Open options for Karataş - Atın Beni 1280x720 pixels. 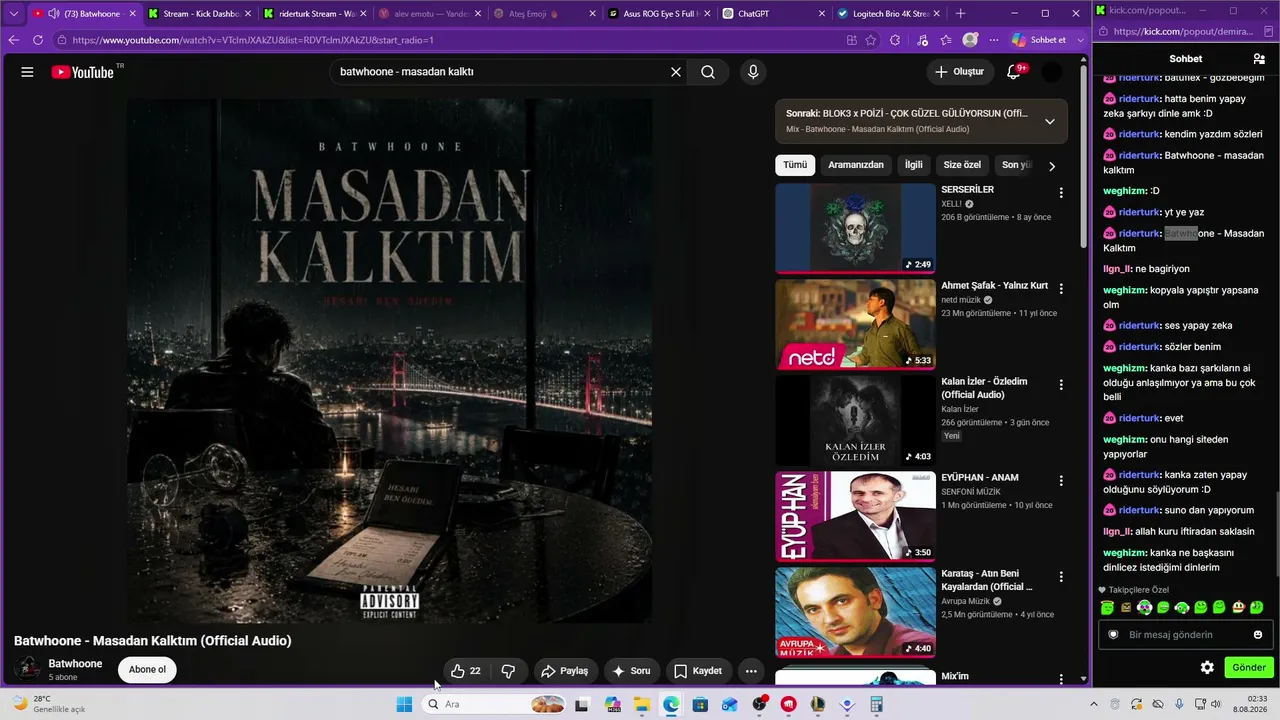[x=1061, y=576]
